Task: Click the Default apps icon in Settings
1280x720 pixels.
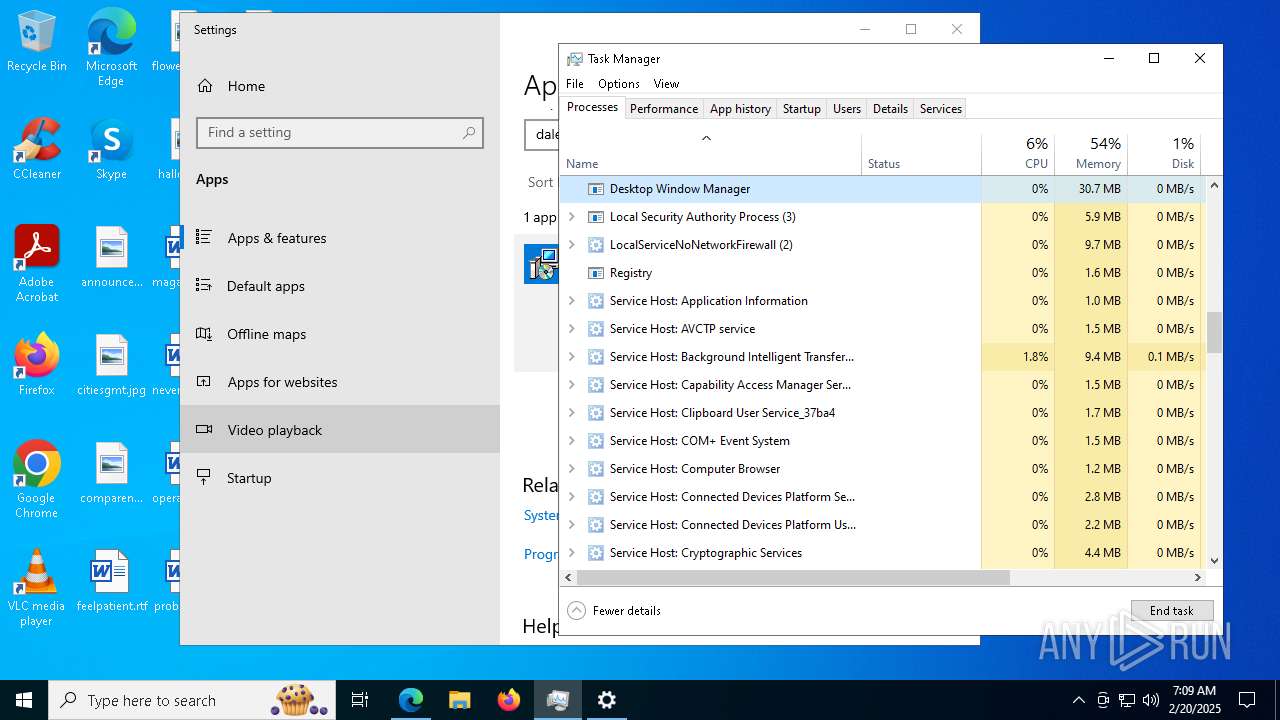Action: (x=204, y=286)
